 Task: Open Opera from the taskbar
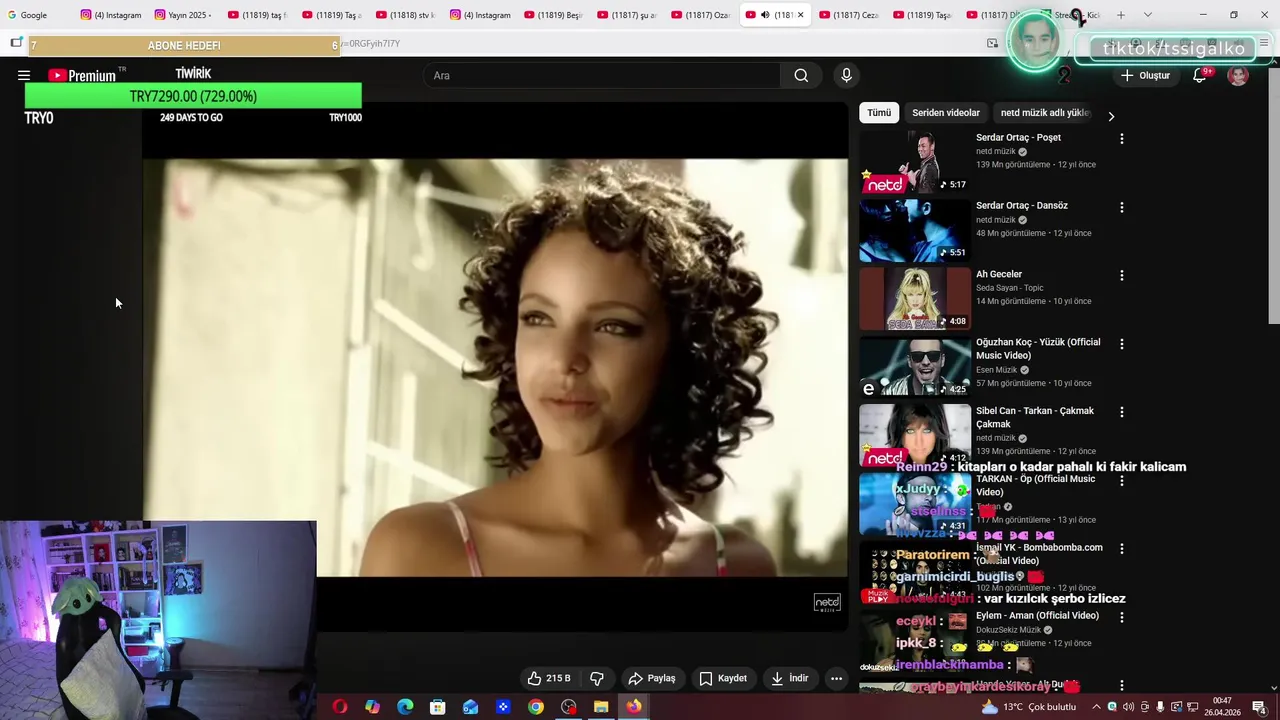[x=340, y=707]
